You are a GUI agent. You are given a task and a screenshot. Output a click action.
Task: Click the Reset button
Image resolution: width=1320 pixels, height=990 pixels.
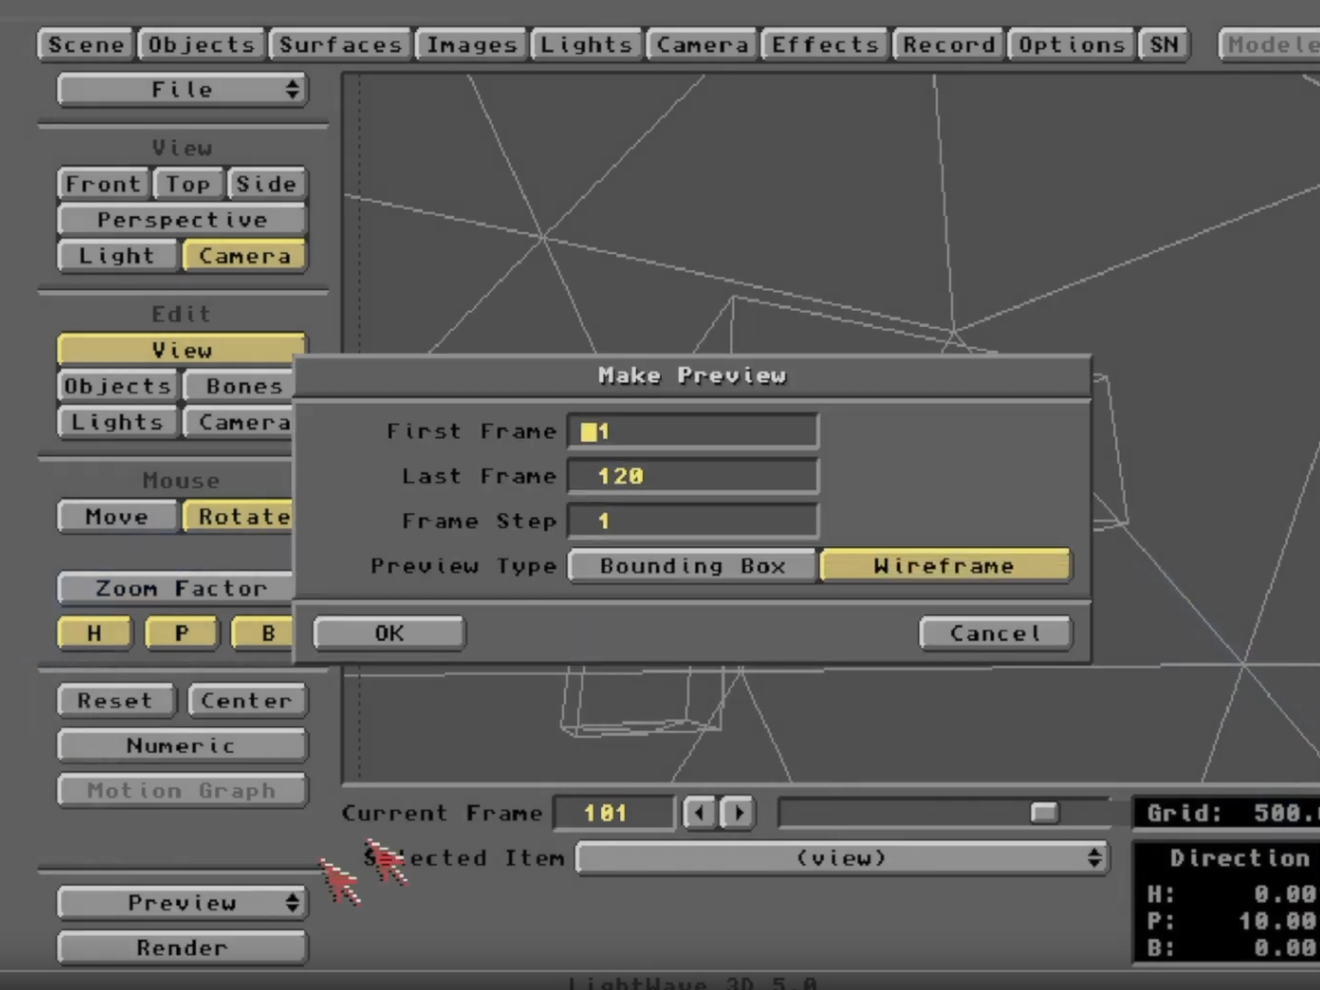[116, 701]
